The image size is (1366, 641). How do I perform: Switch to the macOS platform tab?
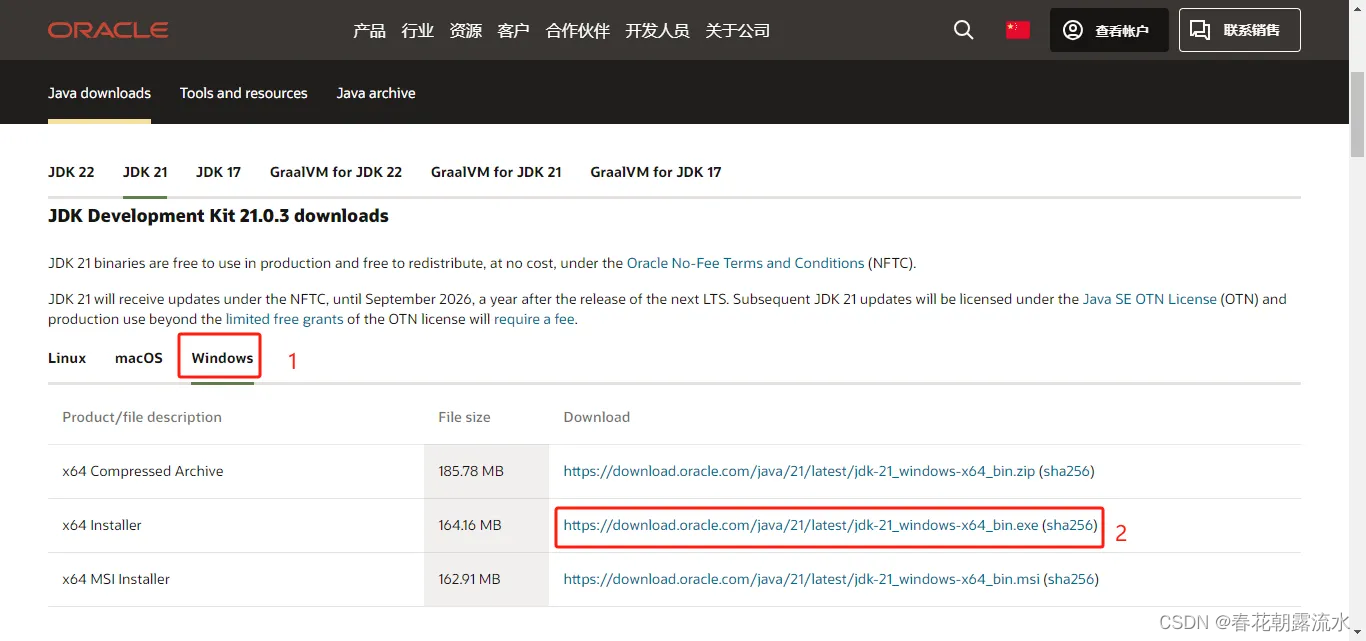click(139, 358)
